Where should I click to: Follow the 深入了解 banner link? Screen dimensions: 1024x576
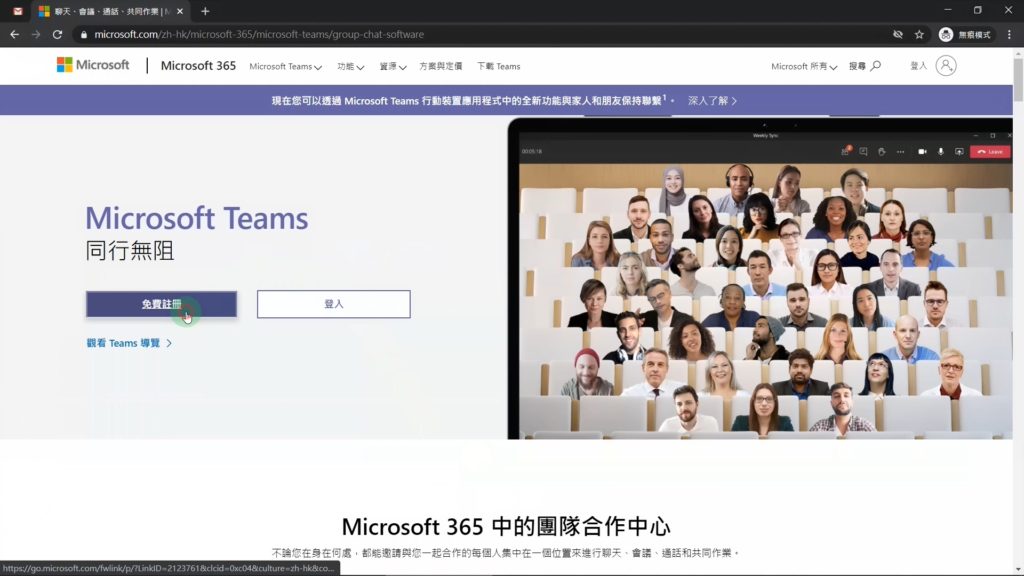point(712,101)
